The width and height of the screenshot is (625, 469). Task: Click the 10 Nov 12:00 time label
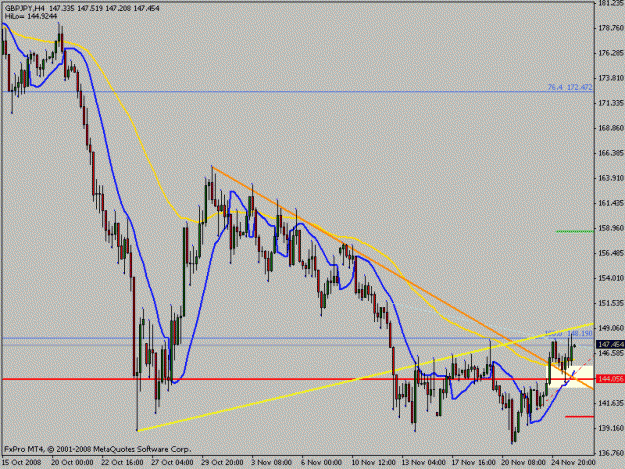point(373,462)
